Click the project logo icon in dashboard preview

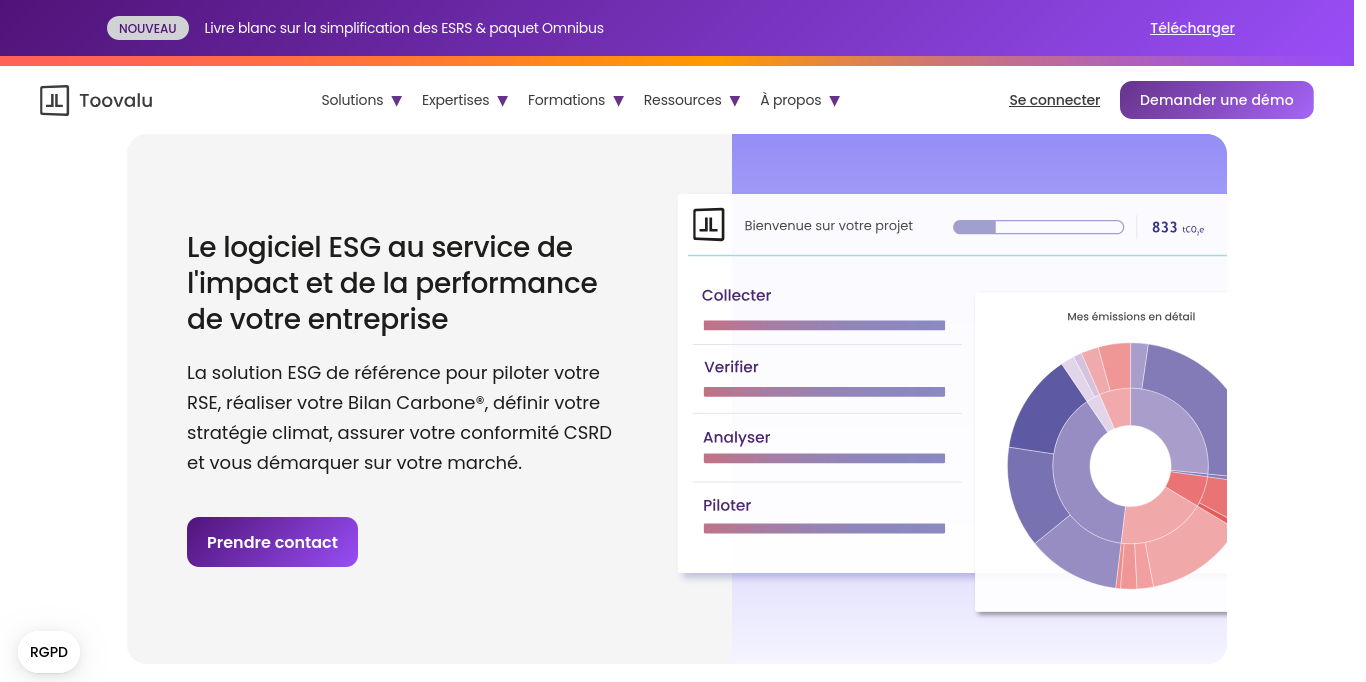click(708, 225)
